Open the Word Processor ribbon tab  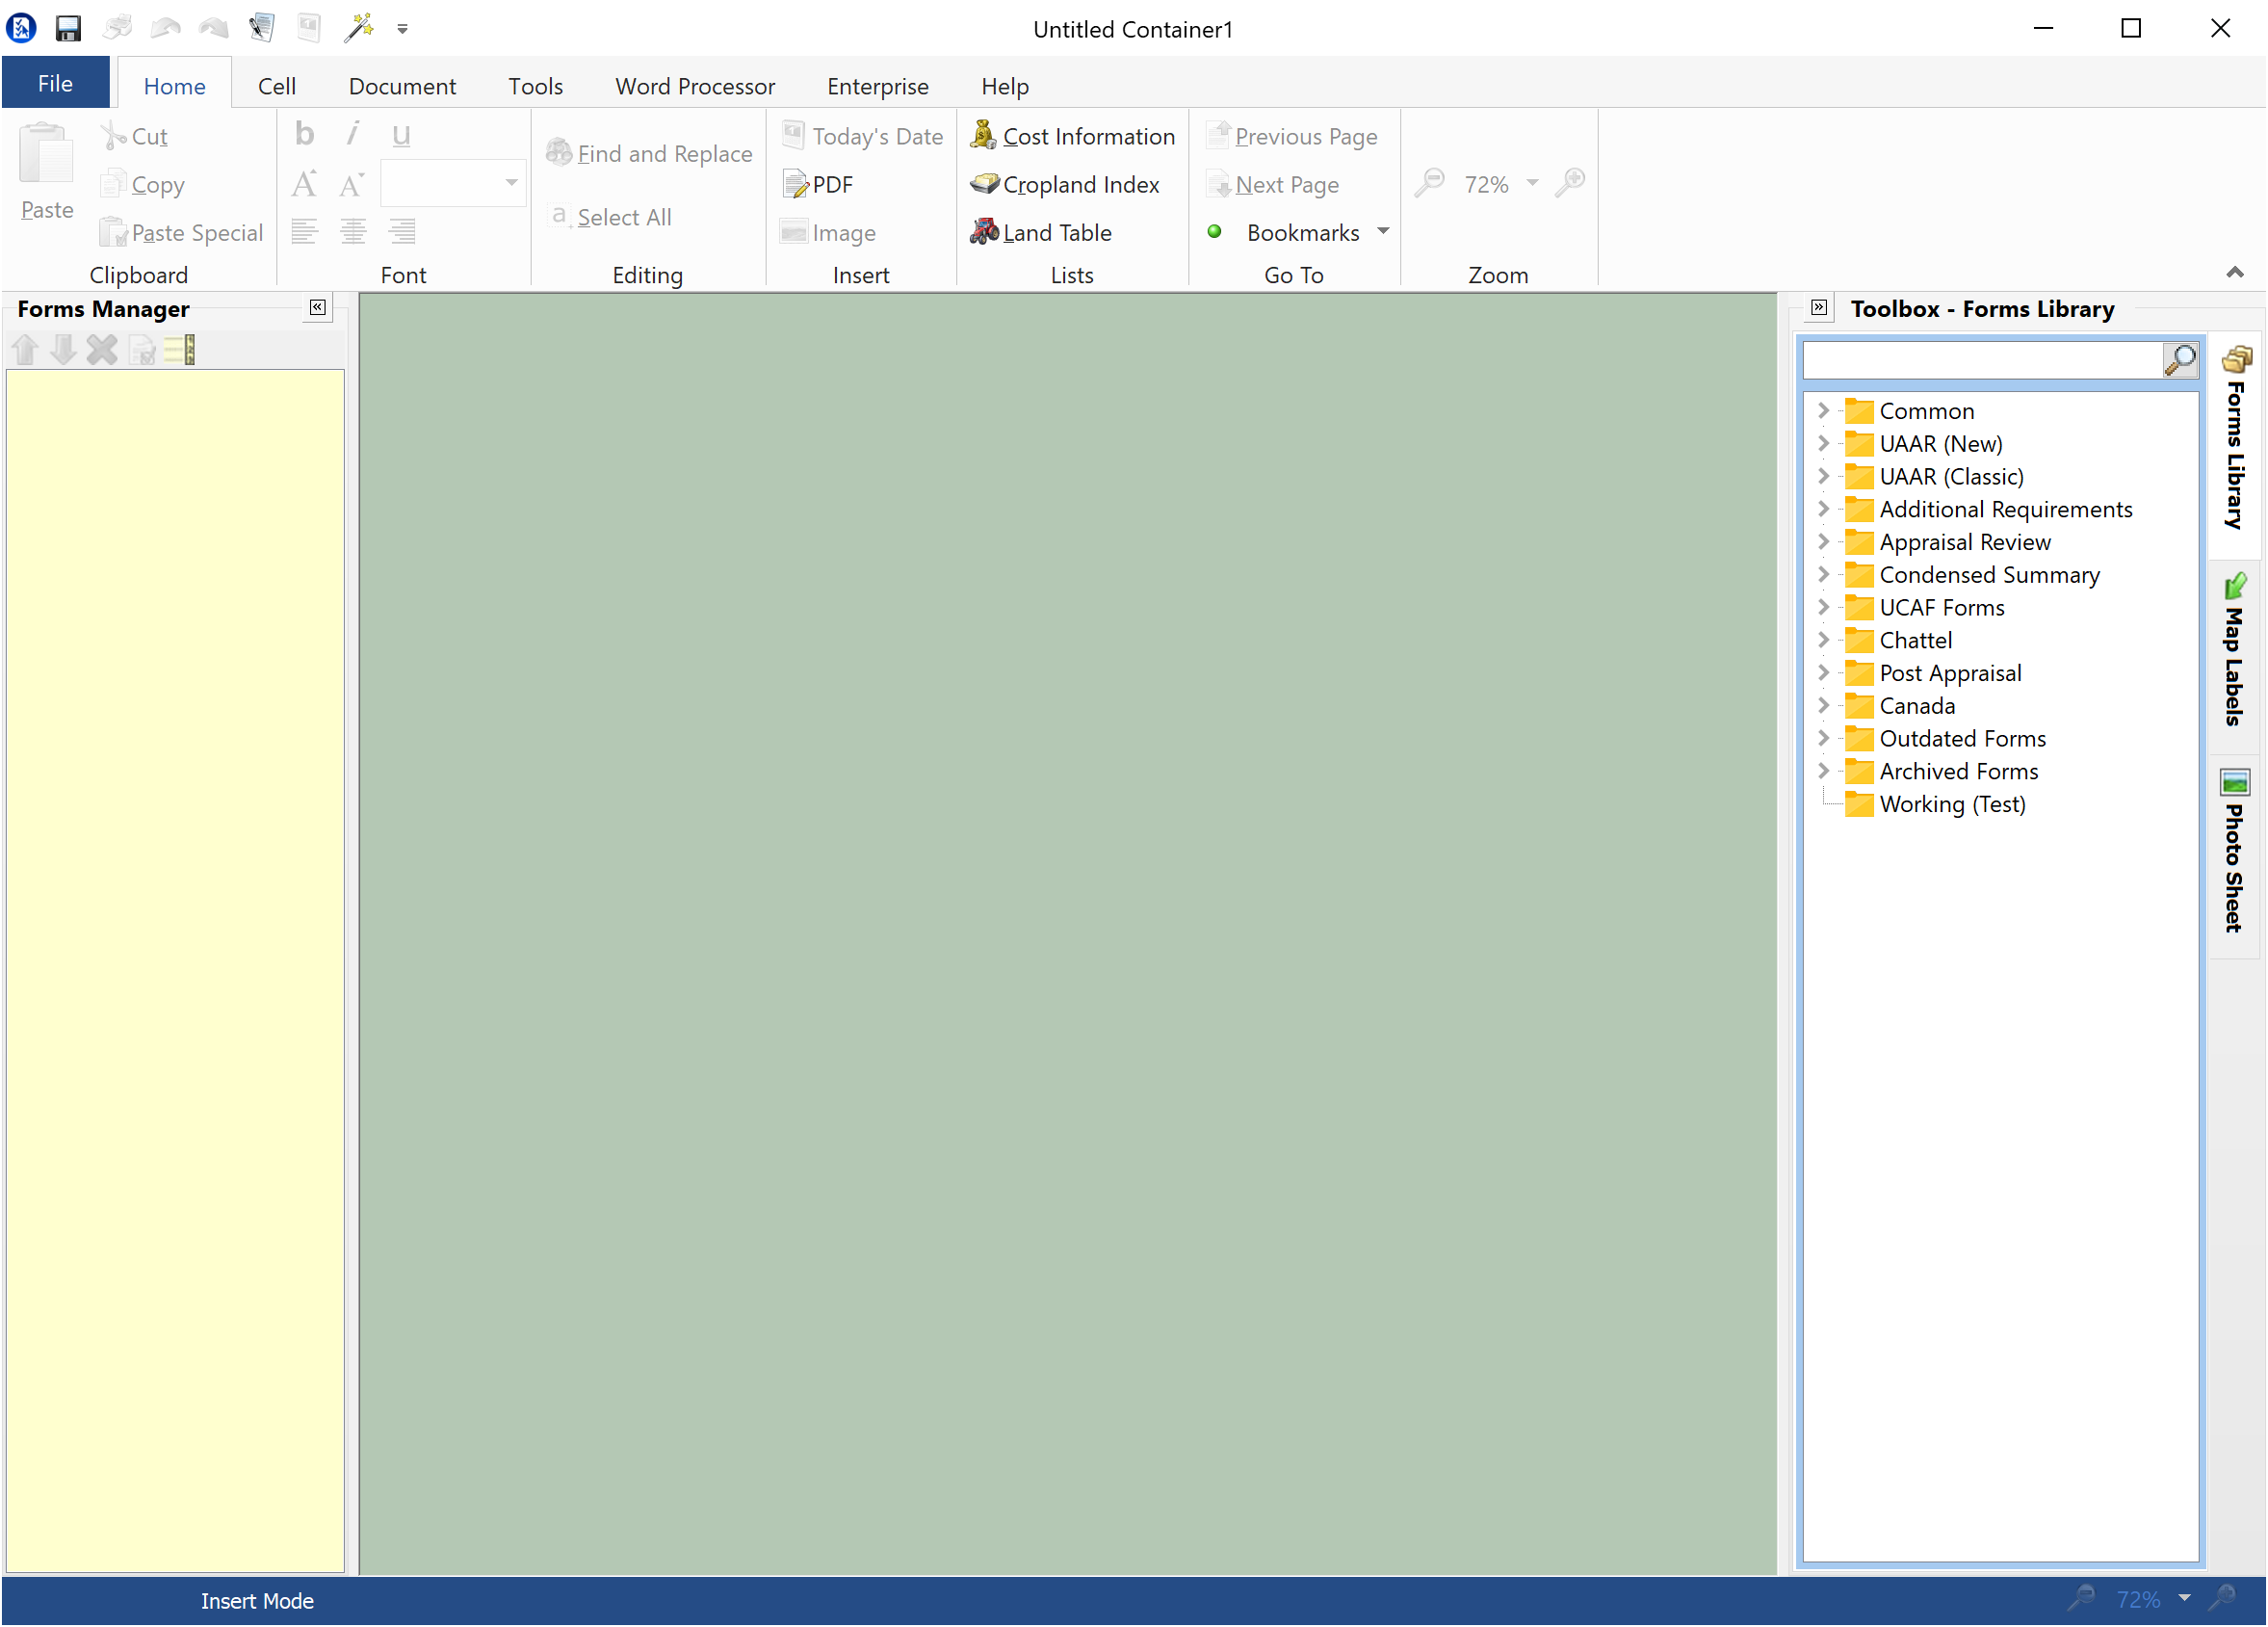694,86
